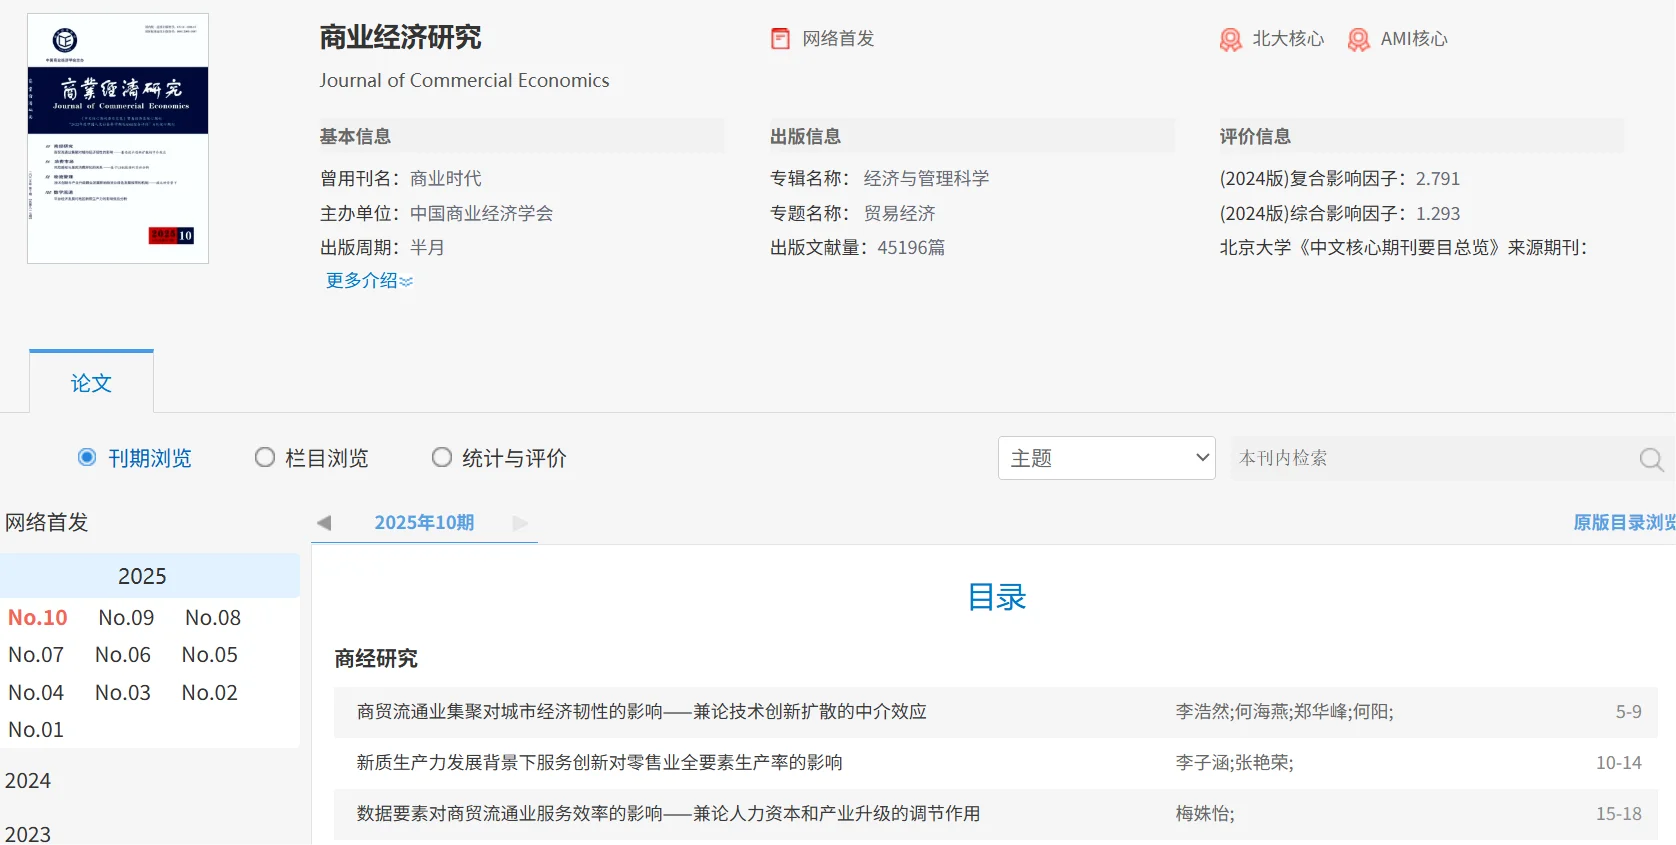This screenshot has width=1676, height=845.
Task: Click the AMI核心 medal icon
Action: pyautogui.click(x=1359, y=39)
